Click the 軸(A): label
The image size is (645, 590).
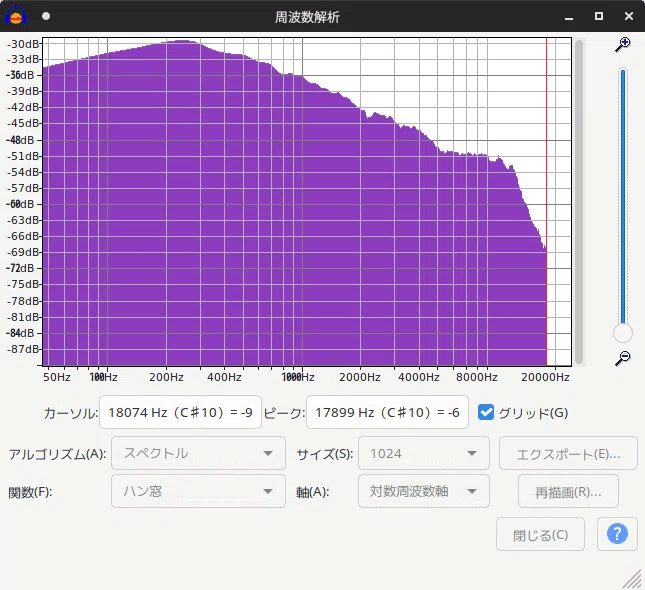(x=313, y=492)
